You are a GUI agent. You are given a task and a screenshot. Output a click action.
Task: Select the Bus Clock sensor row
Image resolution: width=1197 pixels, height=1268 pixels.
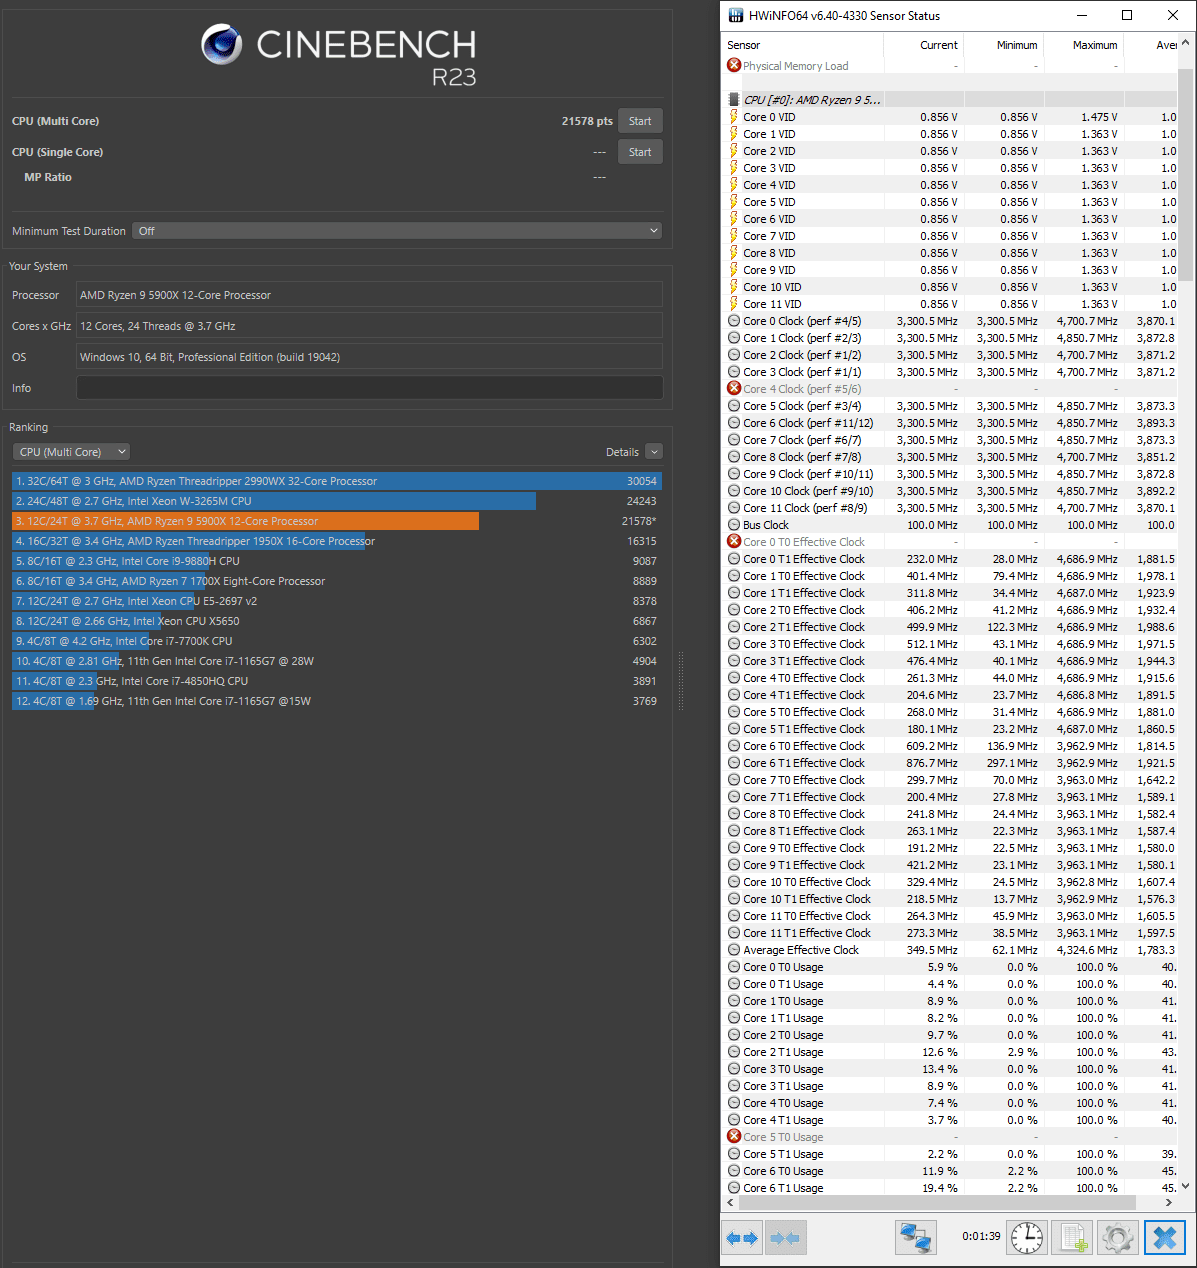[x=950, y=525]
